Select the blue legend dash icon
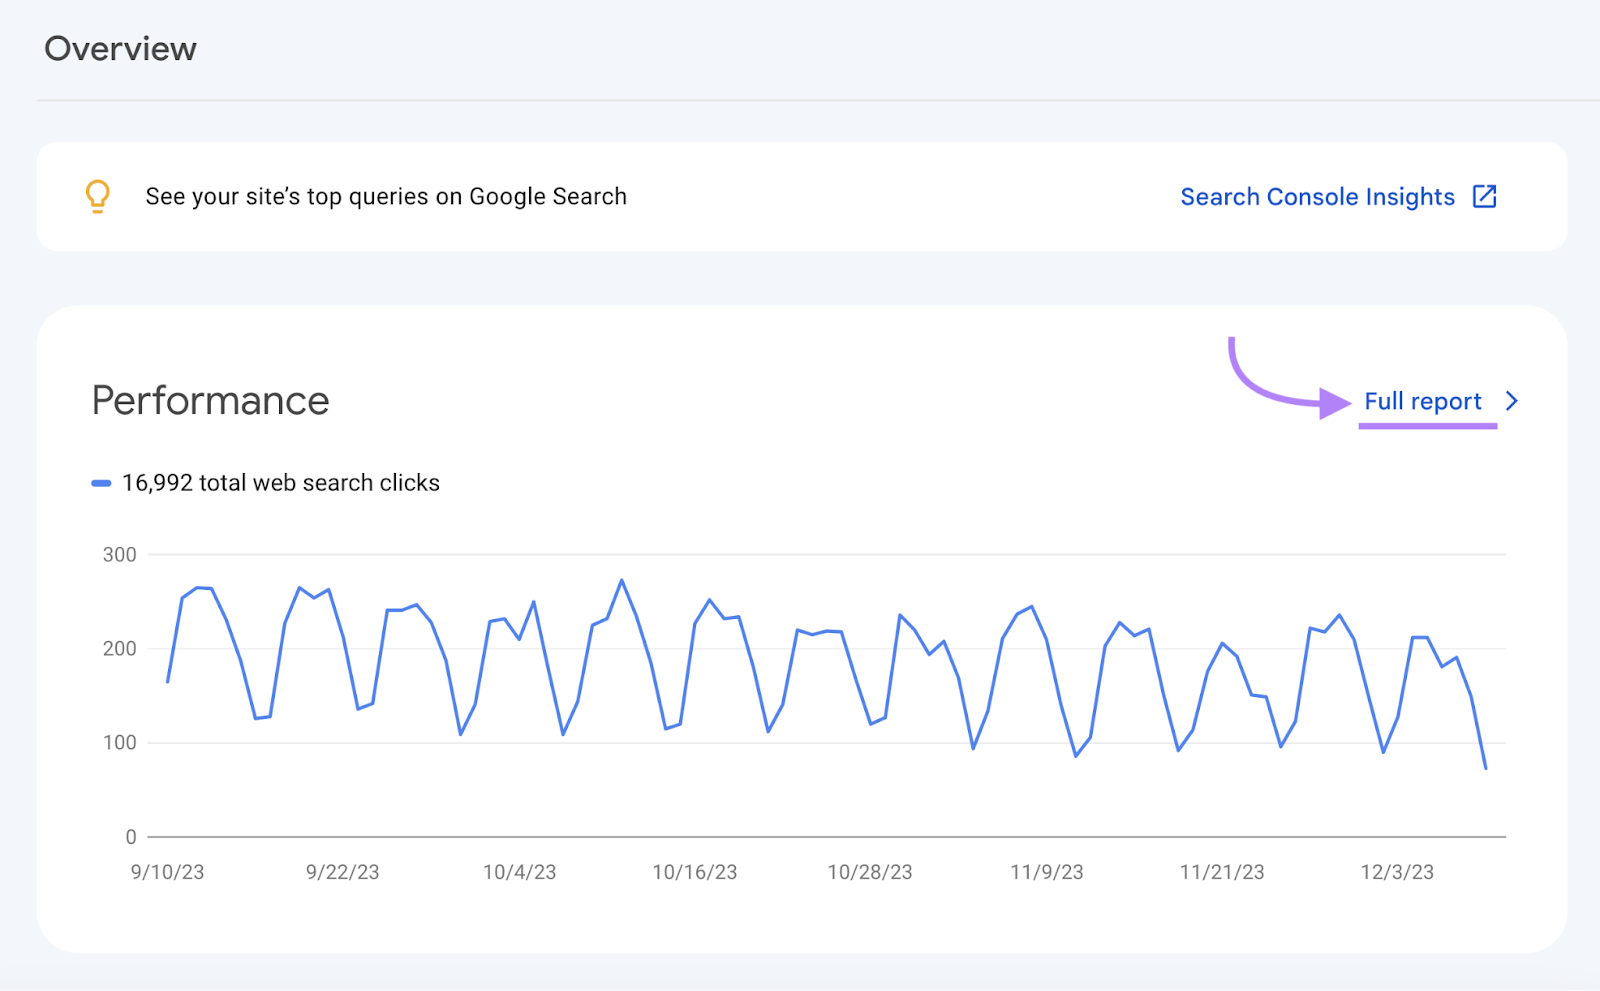This screenshot has width=1600, height=991. click(100, 482)
